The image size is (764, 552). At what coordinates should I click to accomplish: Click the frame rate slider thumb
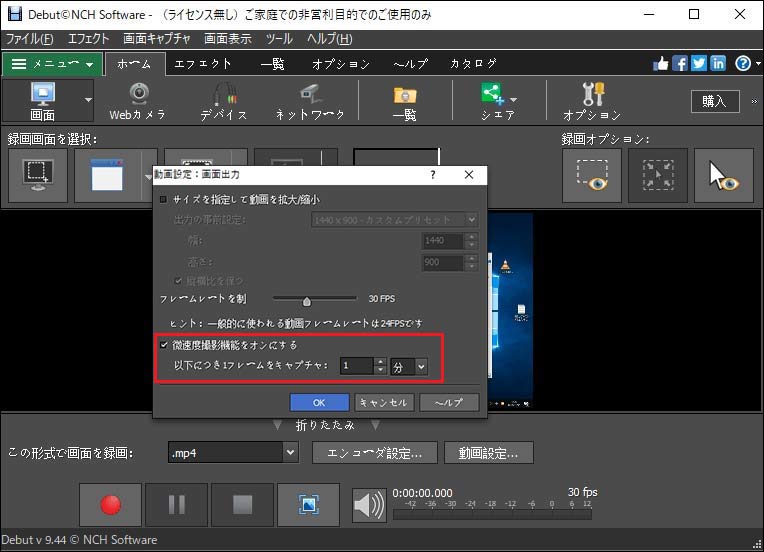(x=306, y=301)
